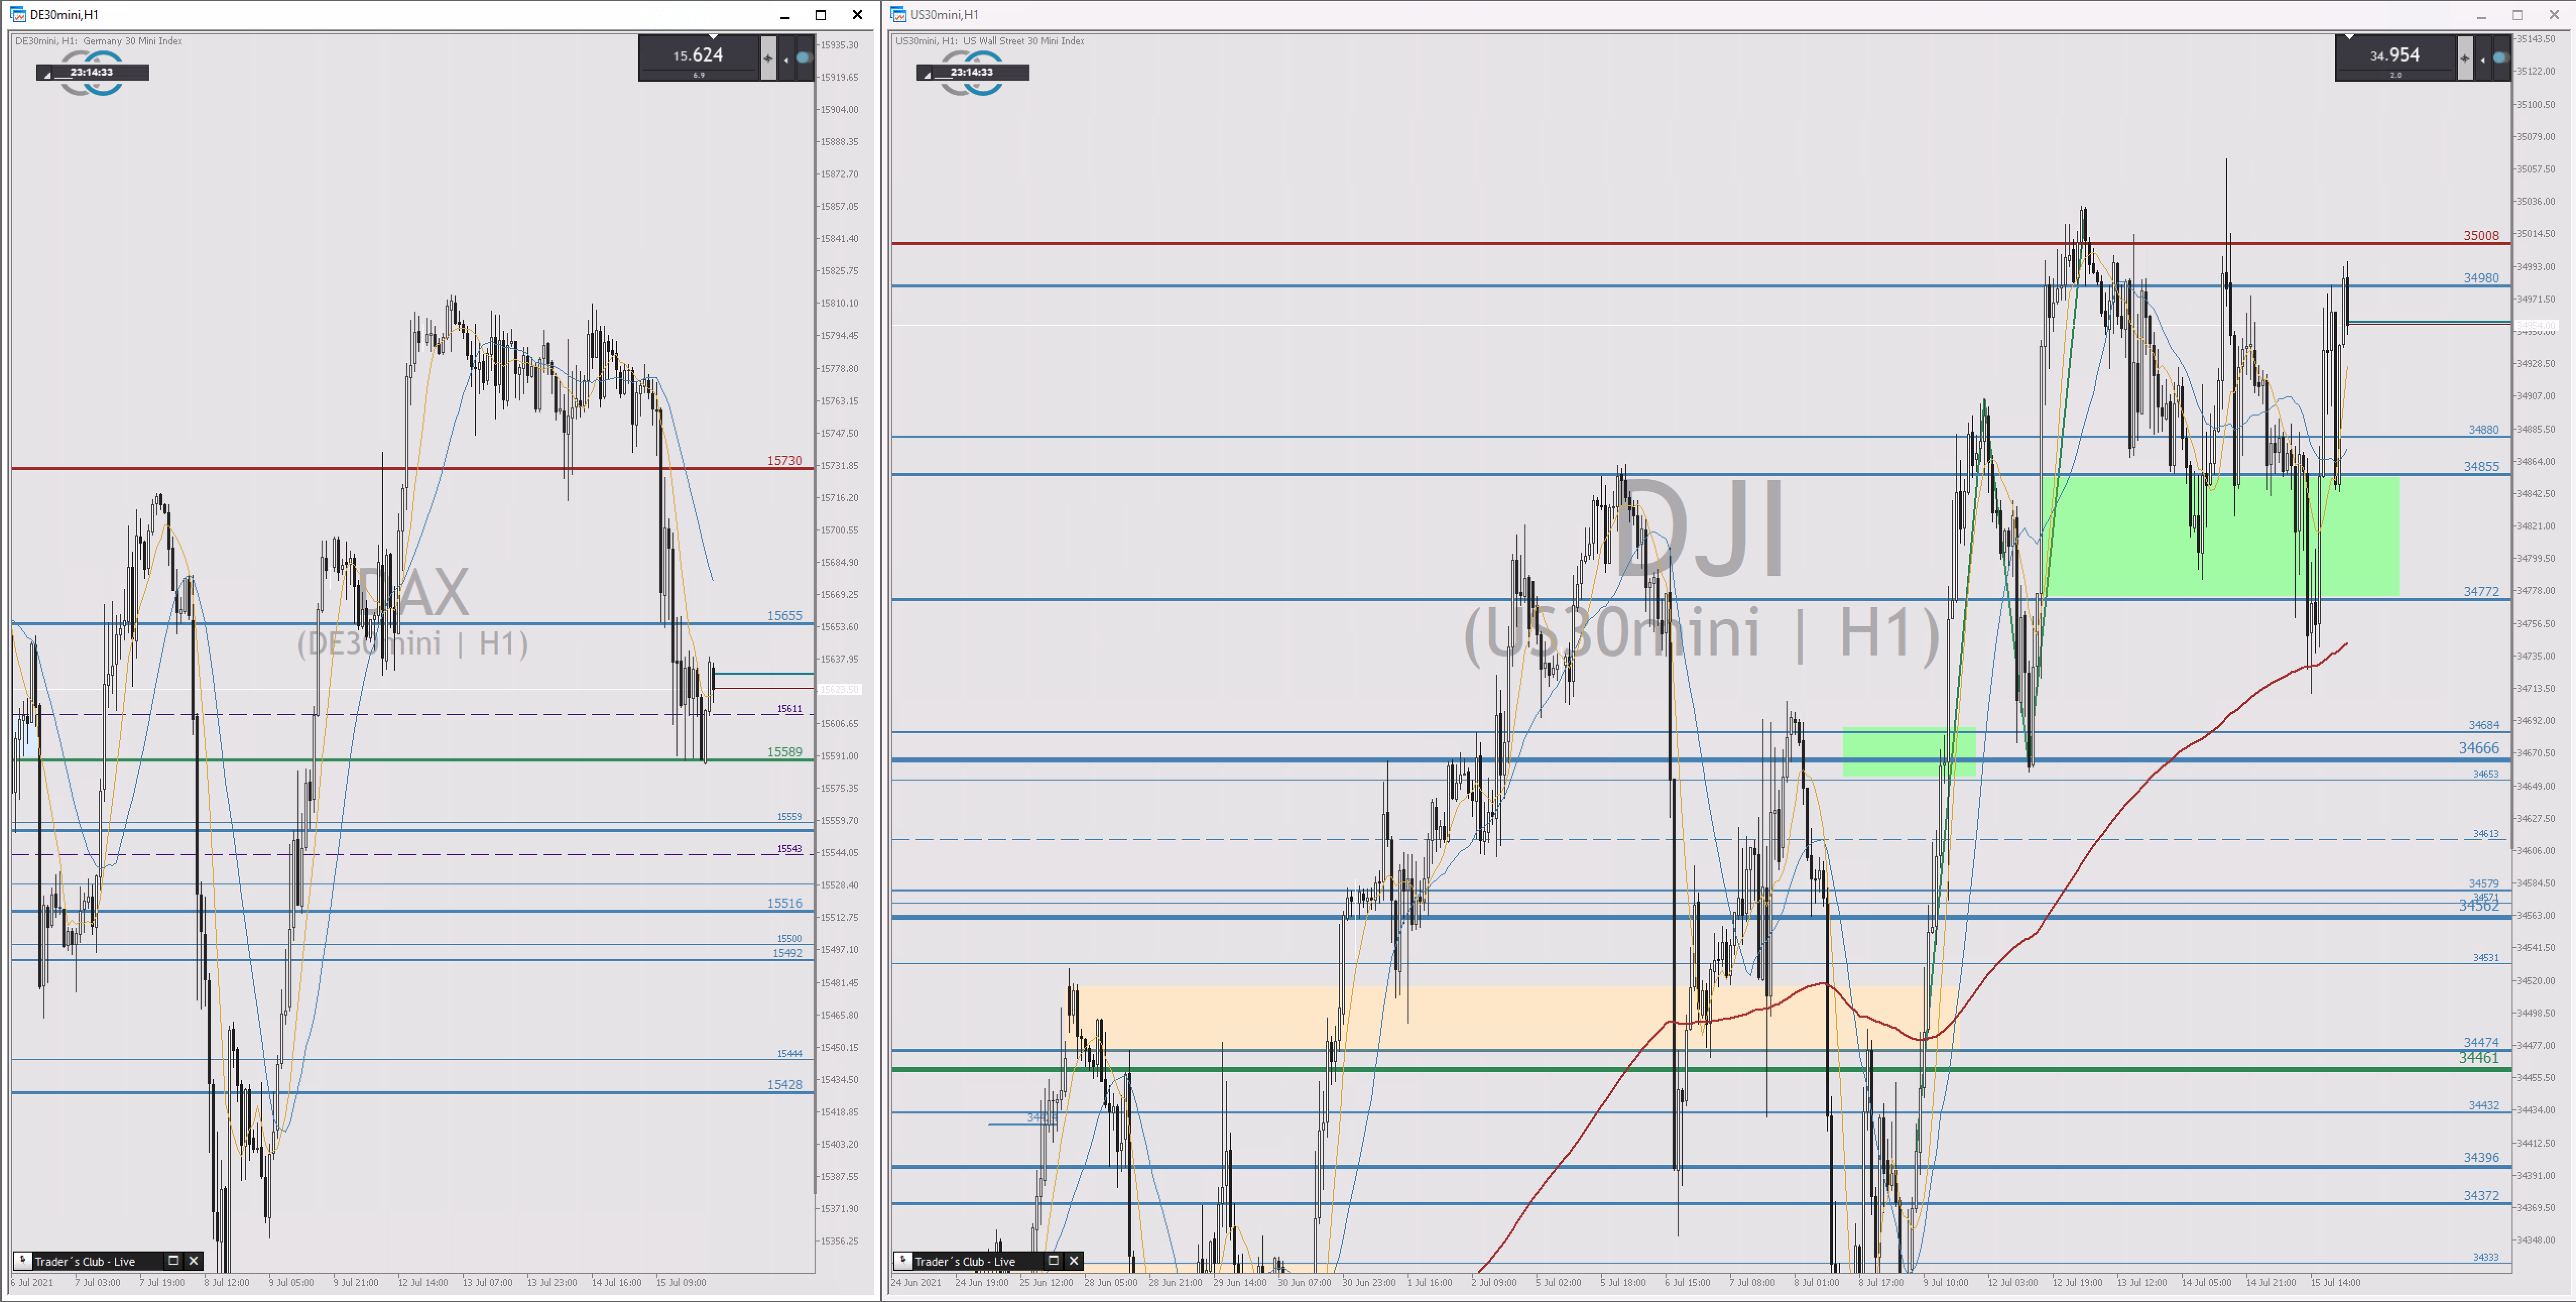Click Trader's Club pin icon on DE30mini chart

(x=23, y=1260)
